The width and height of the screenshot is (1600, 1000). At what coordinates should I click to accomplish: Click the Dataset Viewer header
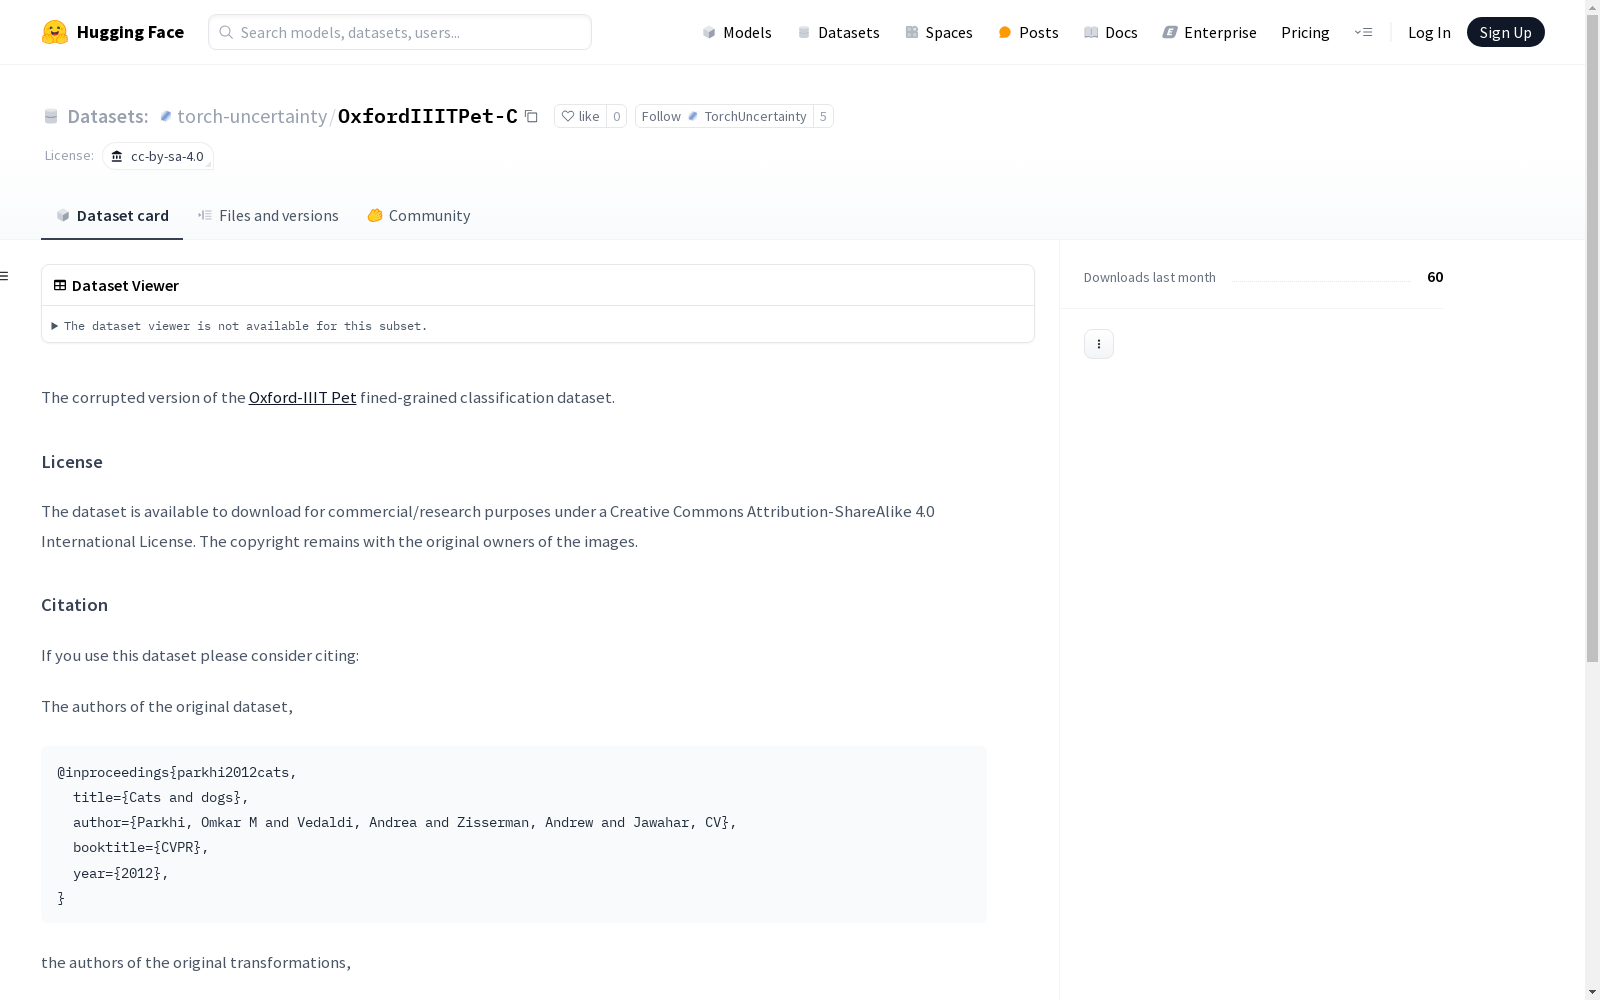[x=116, y=285]
